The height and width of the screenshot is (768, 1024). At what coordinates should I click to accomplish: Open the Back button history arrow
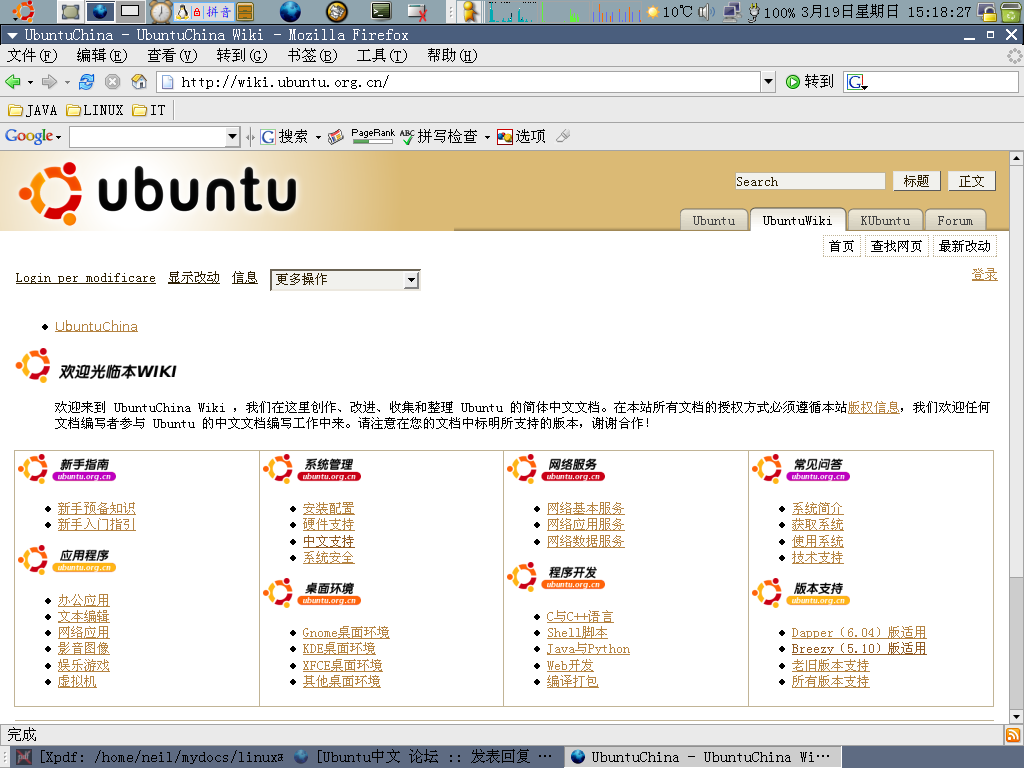[30, 82]
